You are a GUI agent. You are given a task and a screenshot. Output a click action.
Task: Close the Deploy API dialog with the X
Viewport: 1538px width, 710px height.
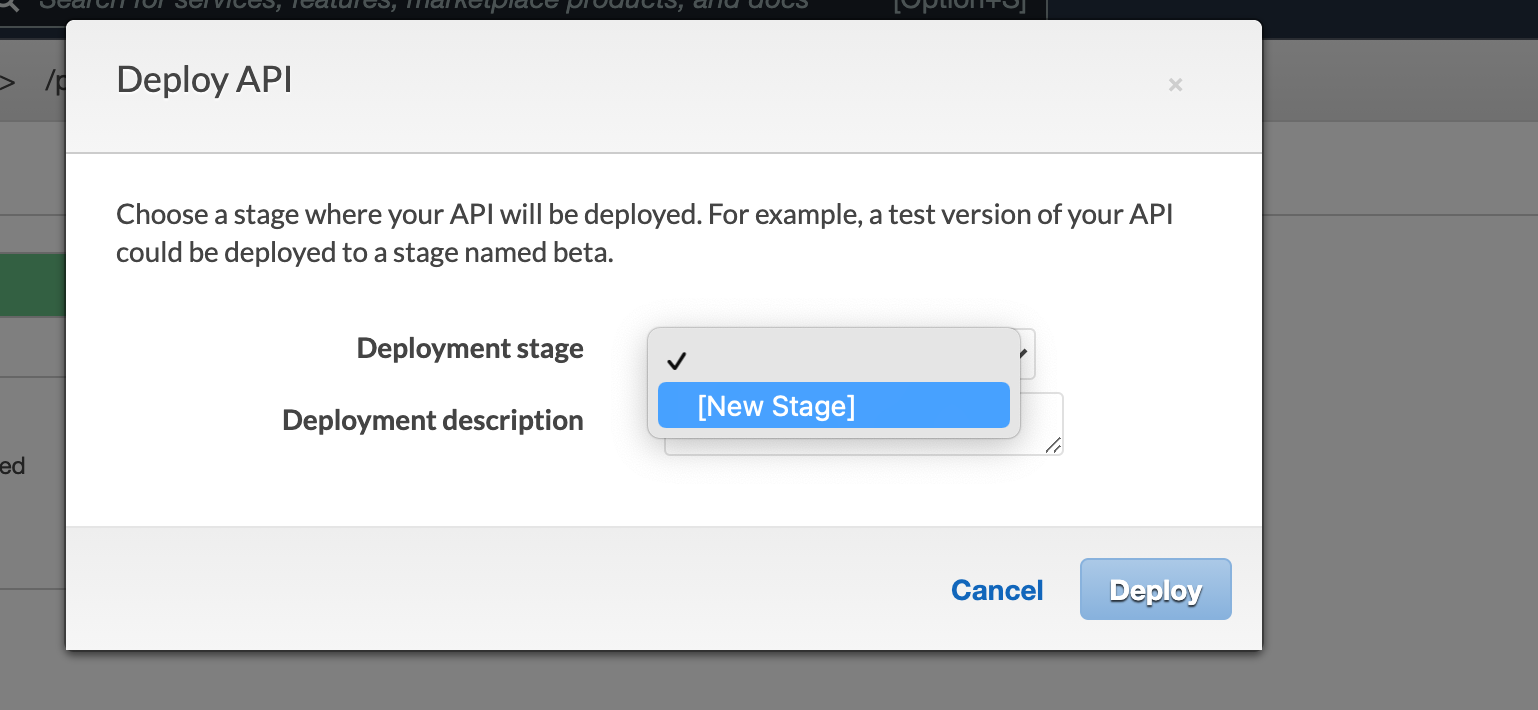pyautogui.click(x=1175, y=85)
